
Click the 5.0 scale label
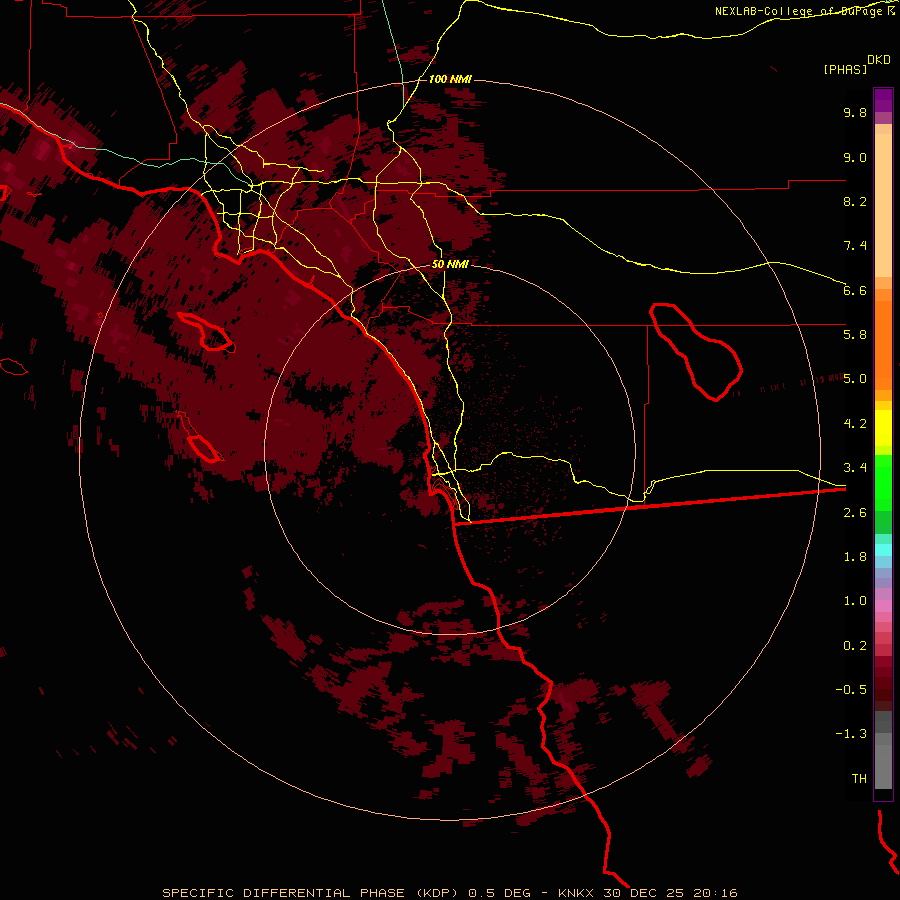click(x=855, y=379)
